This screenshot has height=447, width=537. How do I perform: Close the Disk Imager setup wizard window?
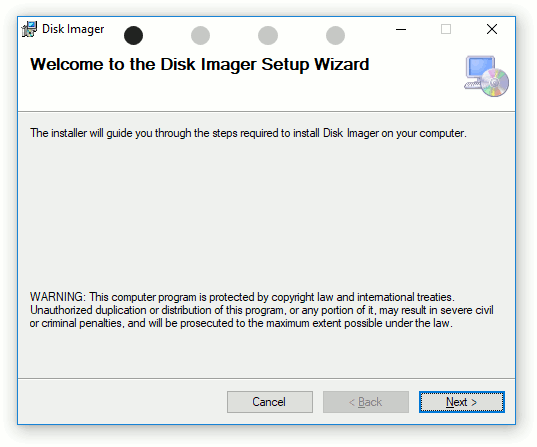coord(492,29)
